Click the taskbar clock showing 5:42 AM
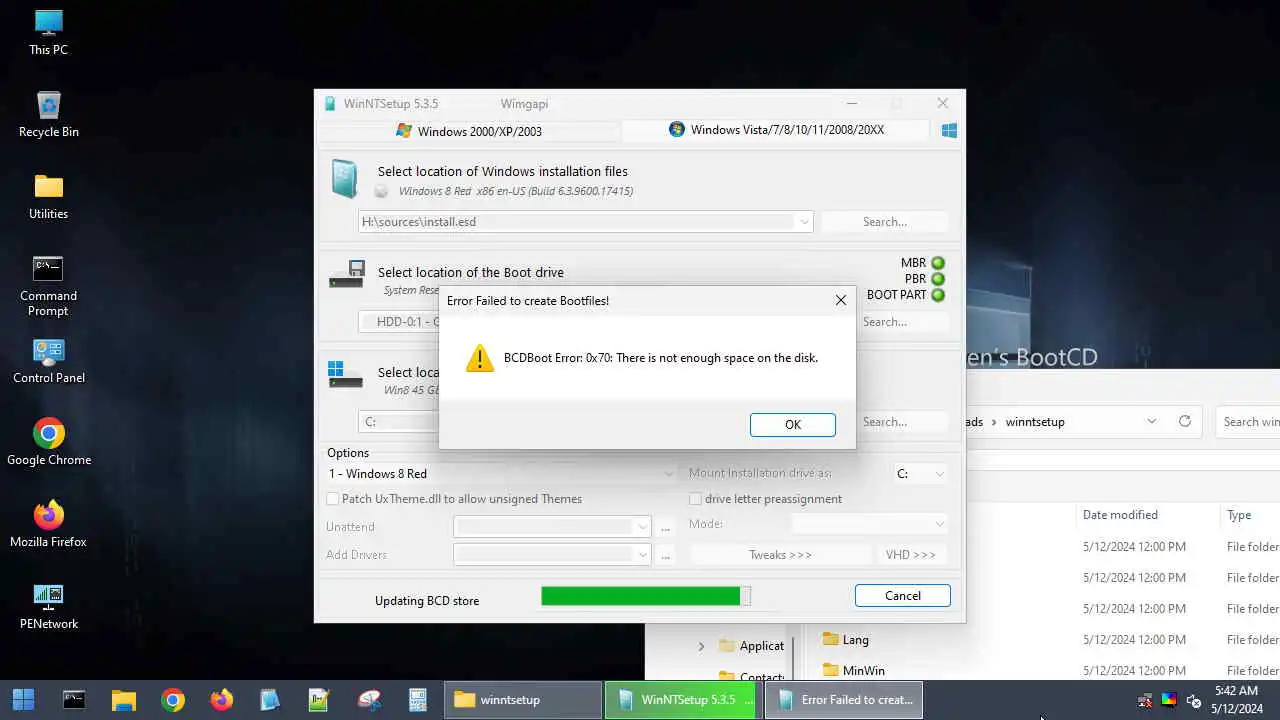This screenshot has width=1280, height=720. (1236, 700)
